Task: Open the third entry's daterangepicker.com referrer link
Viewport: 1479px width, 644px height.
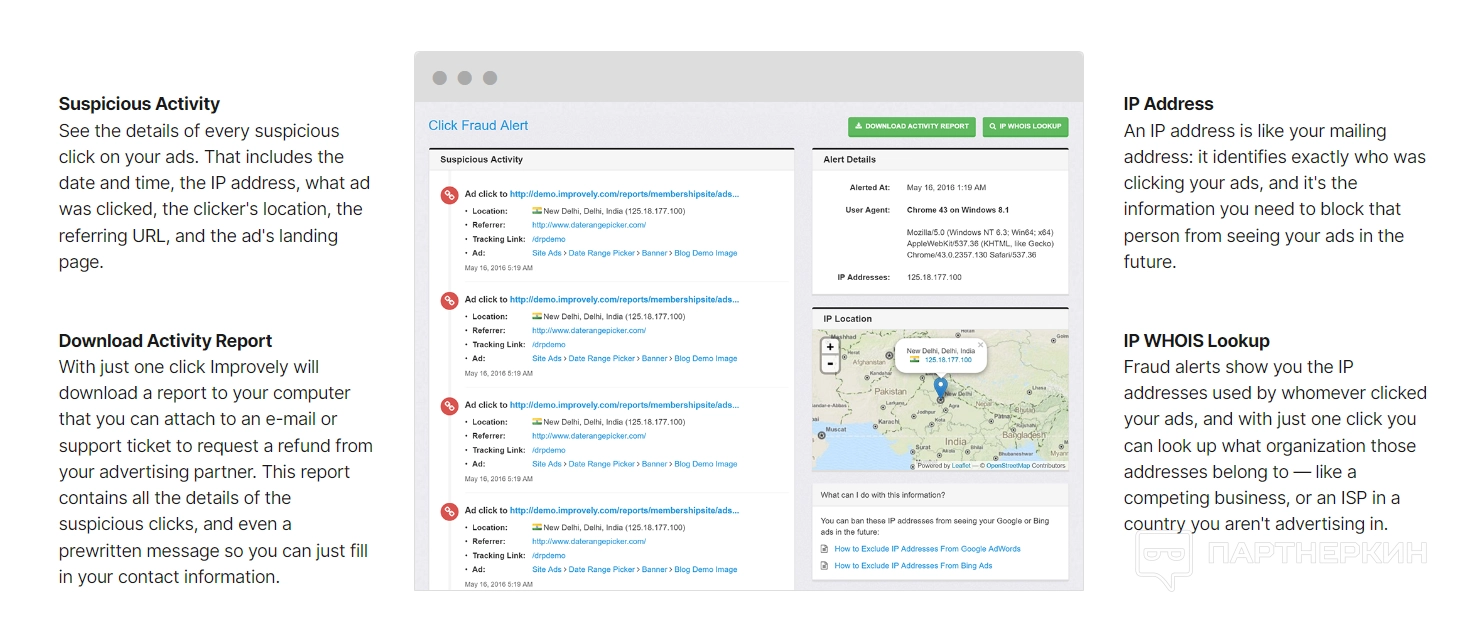Action: 588,436
